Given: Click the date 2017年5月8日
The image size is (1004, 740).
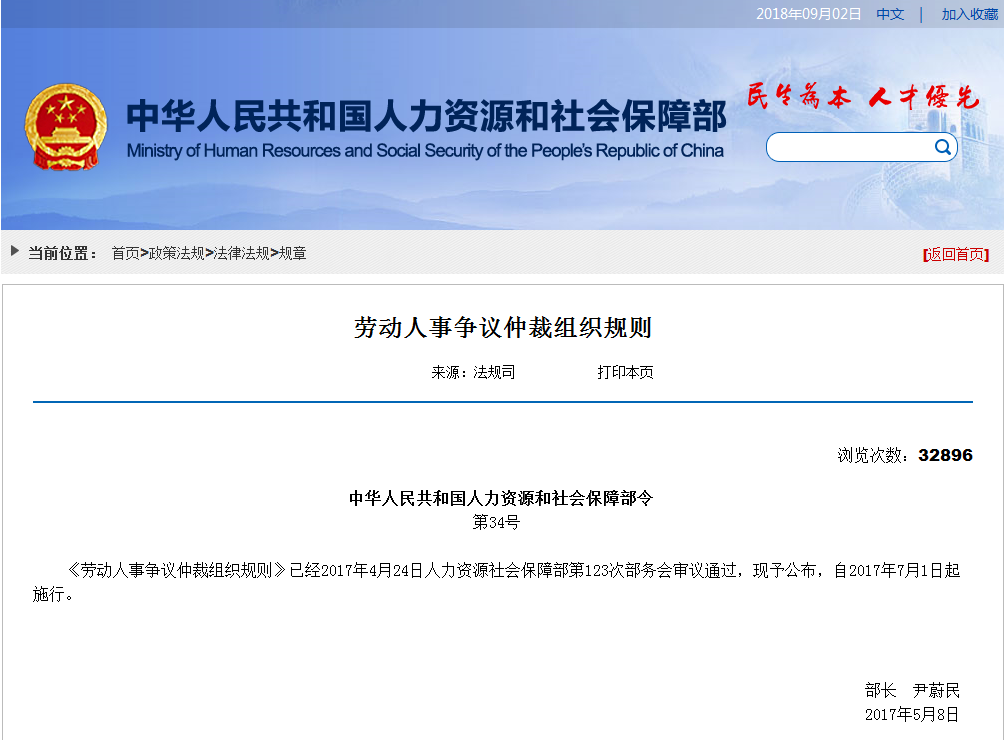Looking at the screenshot, I should tap(912, 714).
